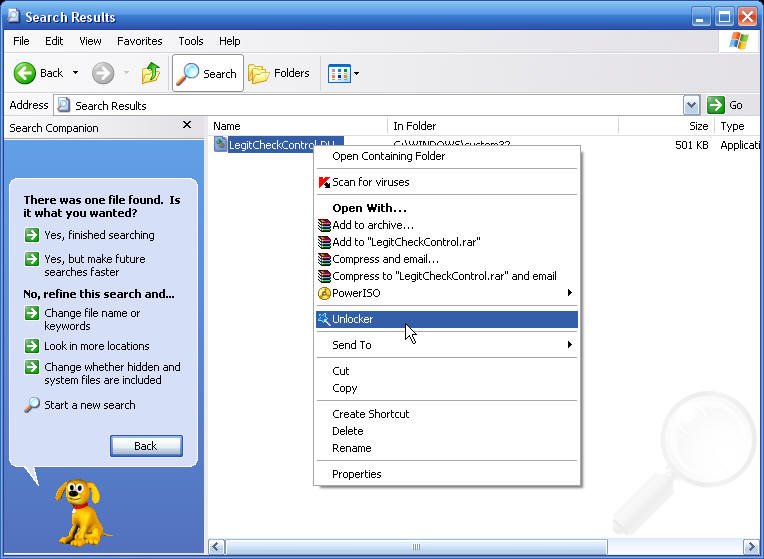Click green arrow beside 'make future searches faster'

32,259
